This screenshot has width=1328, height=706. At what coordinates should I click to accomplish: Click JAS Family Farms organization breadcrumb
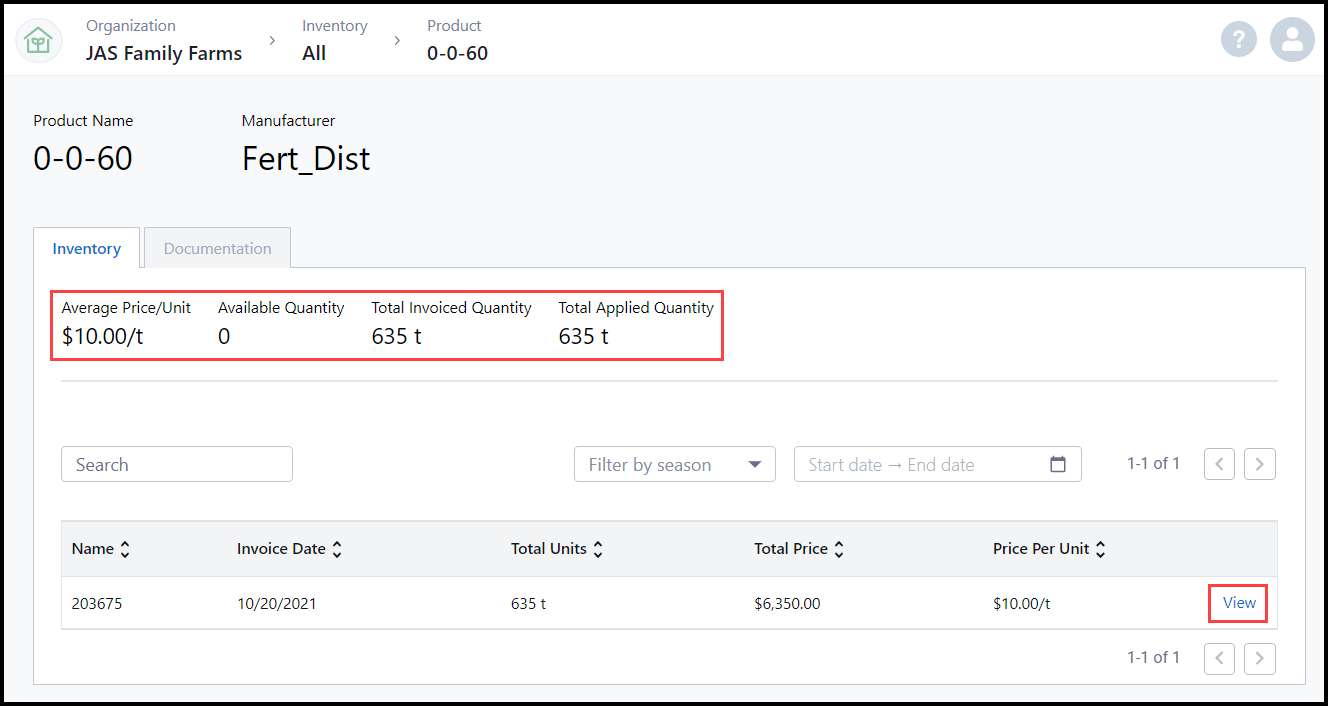[x=164, y=53]
